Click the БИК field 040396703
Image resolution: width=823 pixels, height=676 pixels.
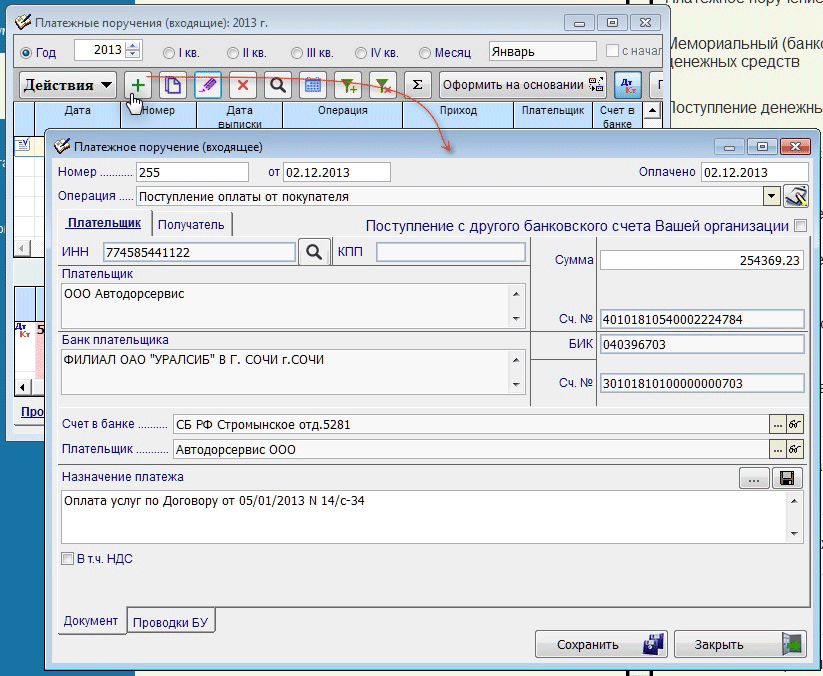(x=702, y=344)
